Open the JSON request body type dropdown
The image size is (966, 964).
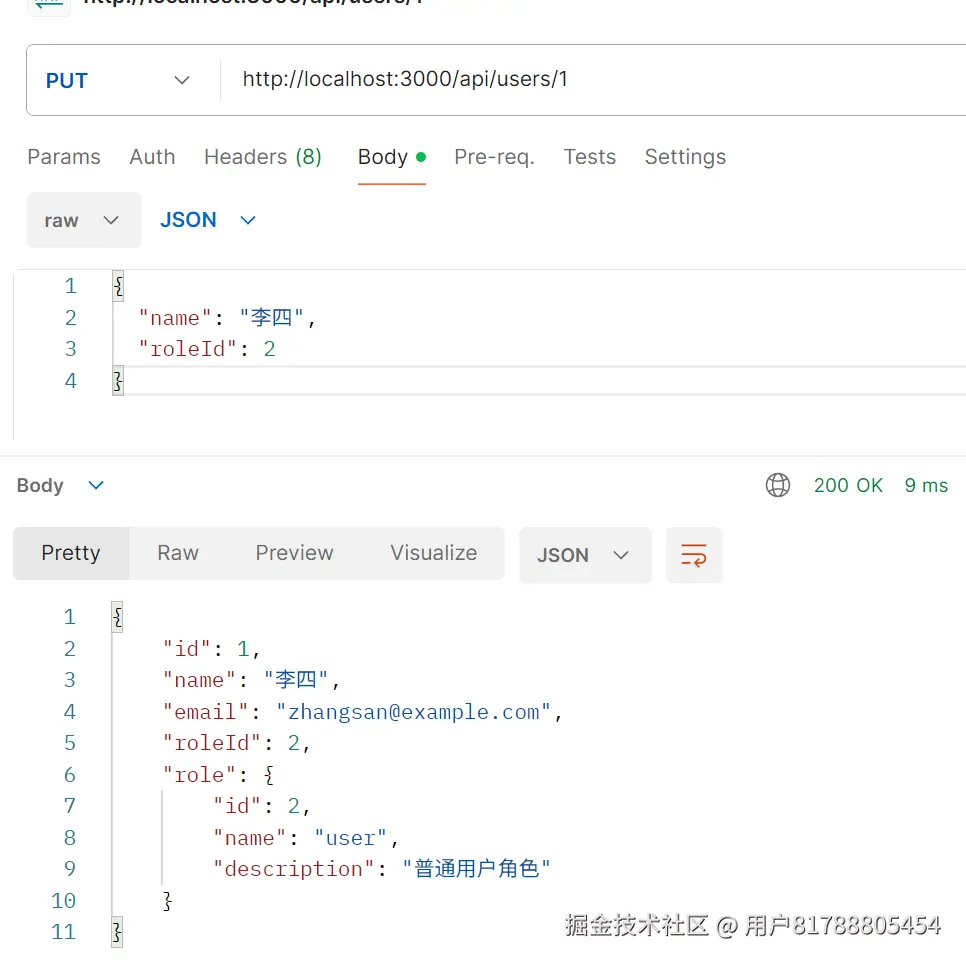(x=208, y=220)
